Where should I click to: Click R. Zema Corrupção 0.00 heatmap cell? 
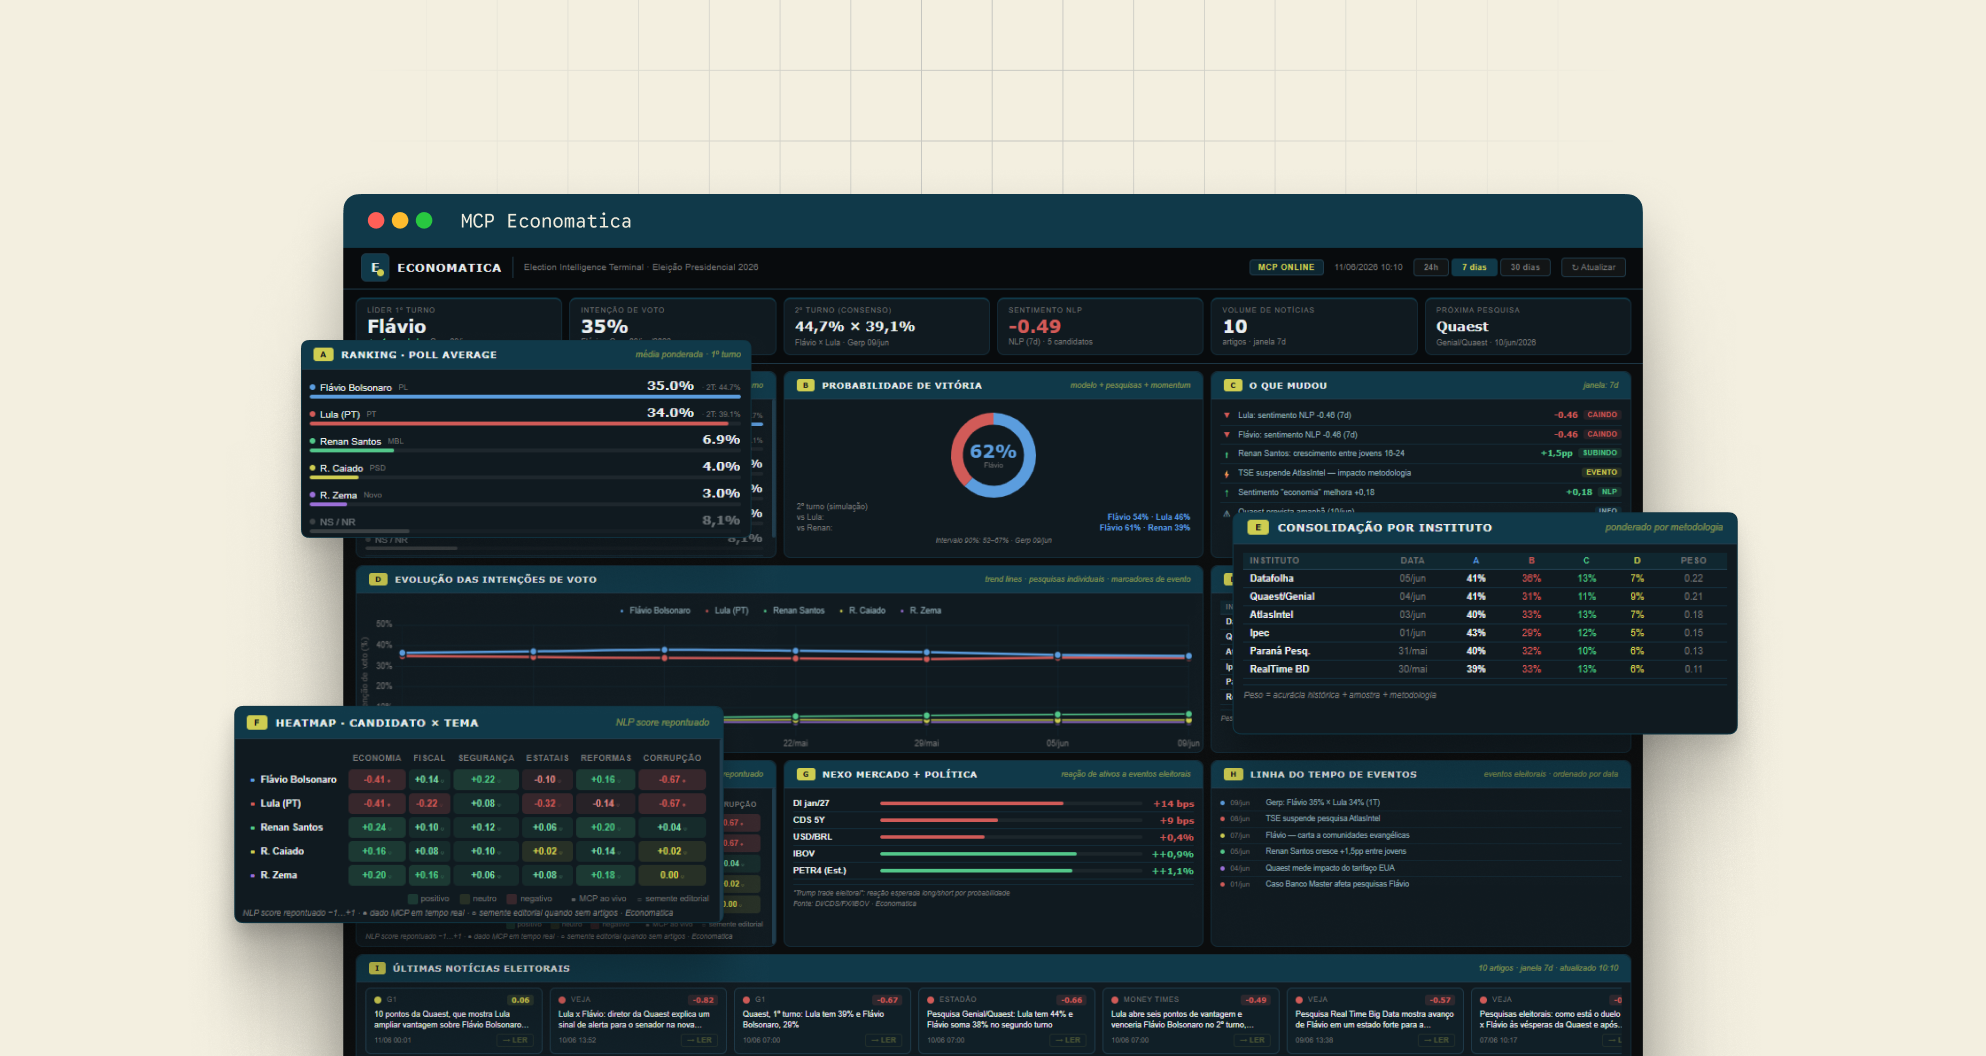point(671,876)
